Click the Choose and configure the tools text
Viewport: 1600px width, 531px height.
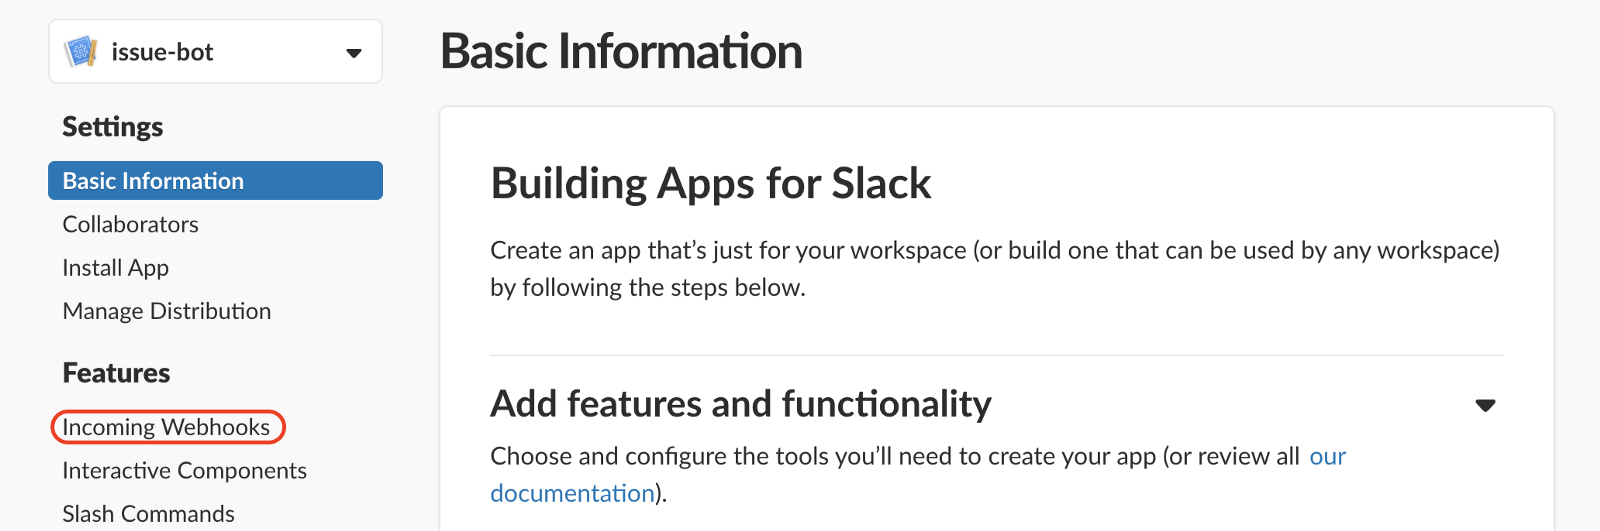[x=894, y=457]
